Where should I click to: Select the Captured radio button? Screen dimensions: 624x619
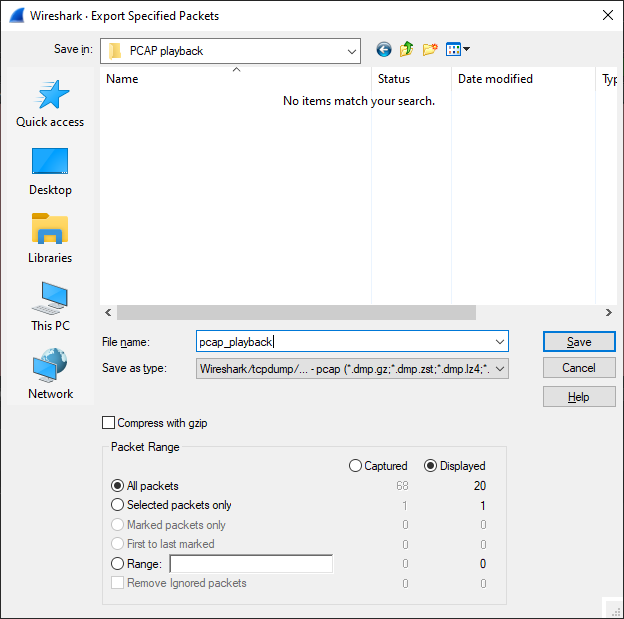point(355,466)
